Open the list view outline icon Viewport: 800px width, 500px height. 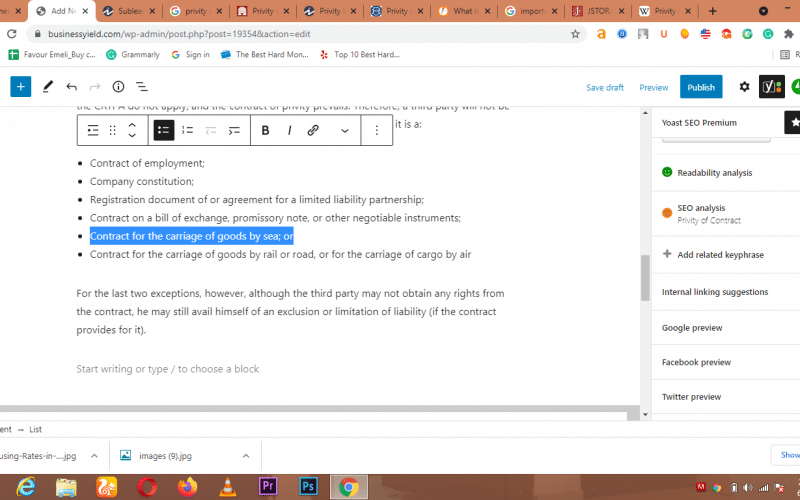(x=142, y=87)
